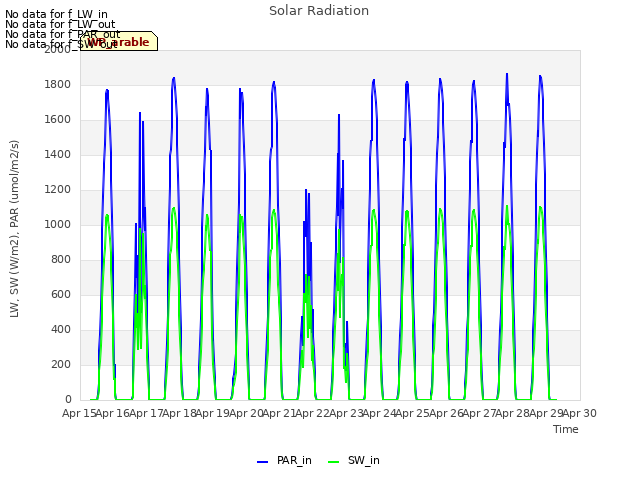The image size is (640, 480).
Task: Click the Apr 20 x-axis tick label
Action: 246,413
